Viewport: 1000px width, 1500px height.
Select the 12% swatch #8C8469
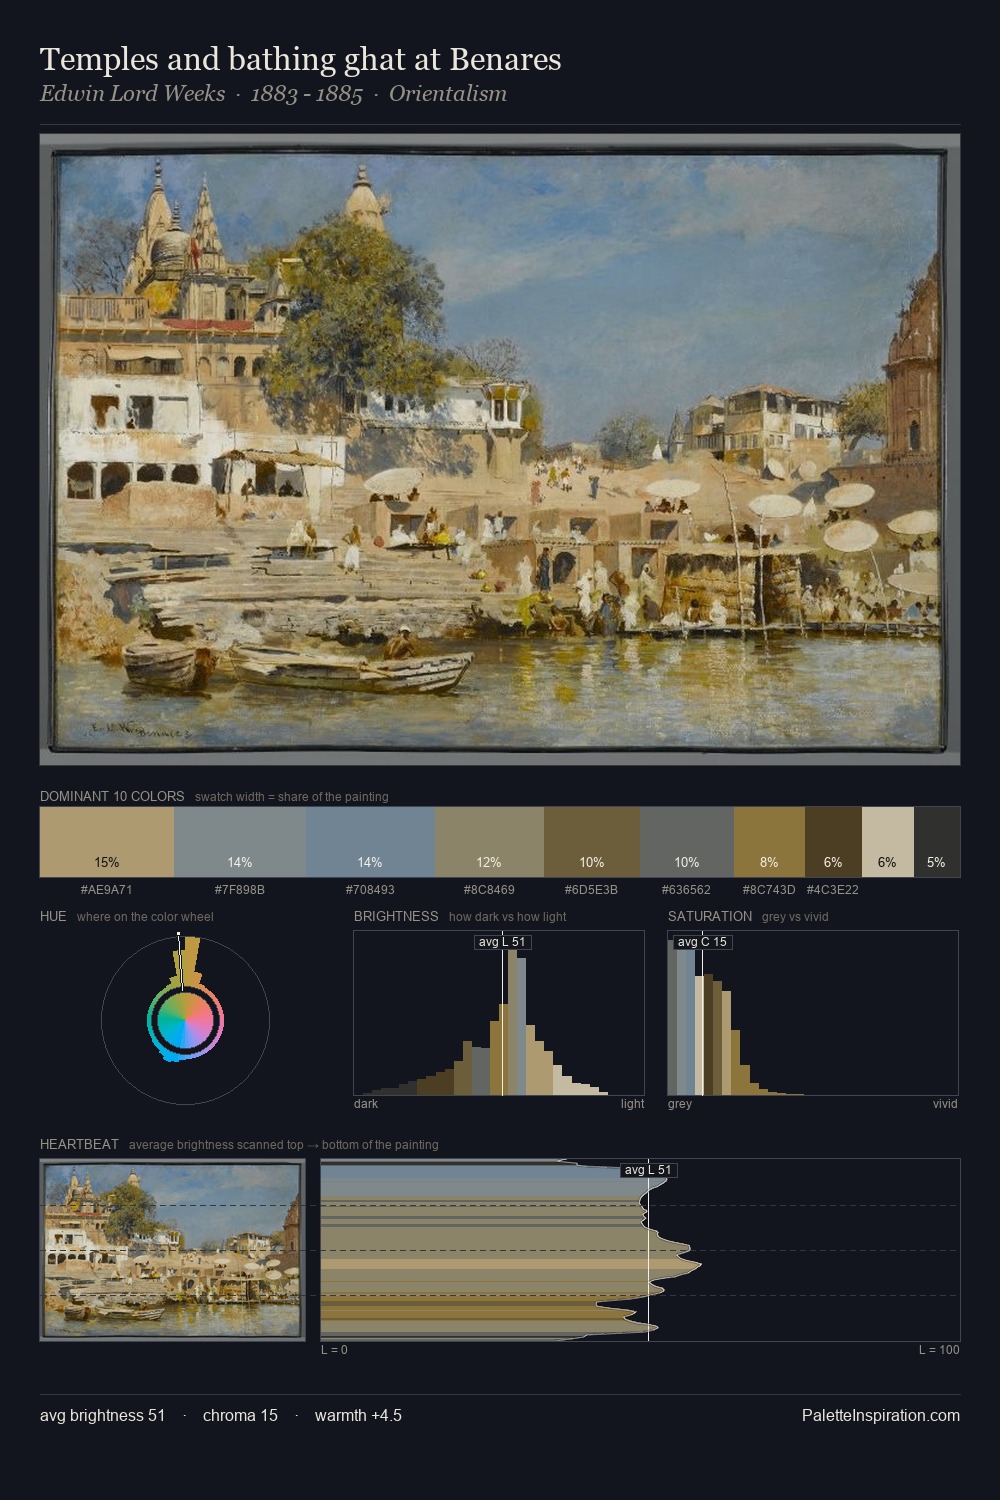pyautogui.click(x=489, y=841)
